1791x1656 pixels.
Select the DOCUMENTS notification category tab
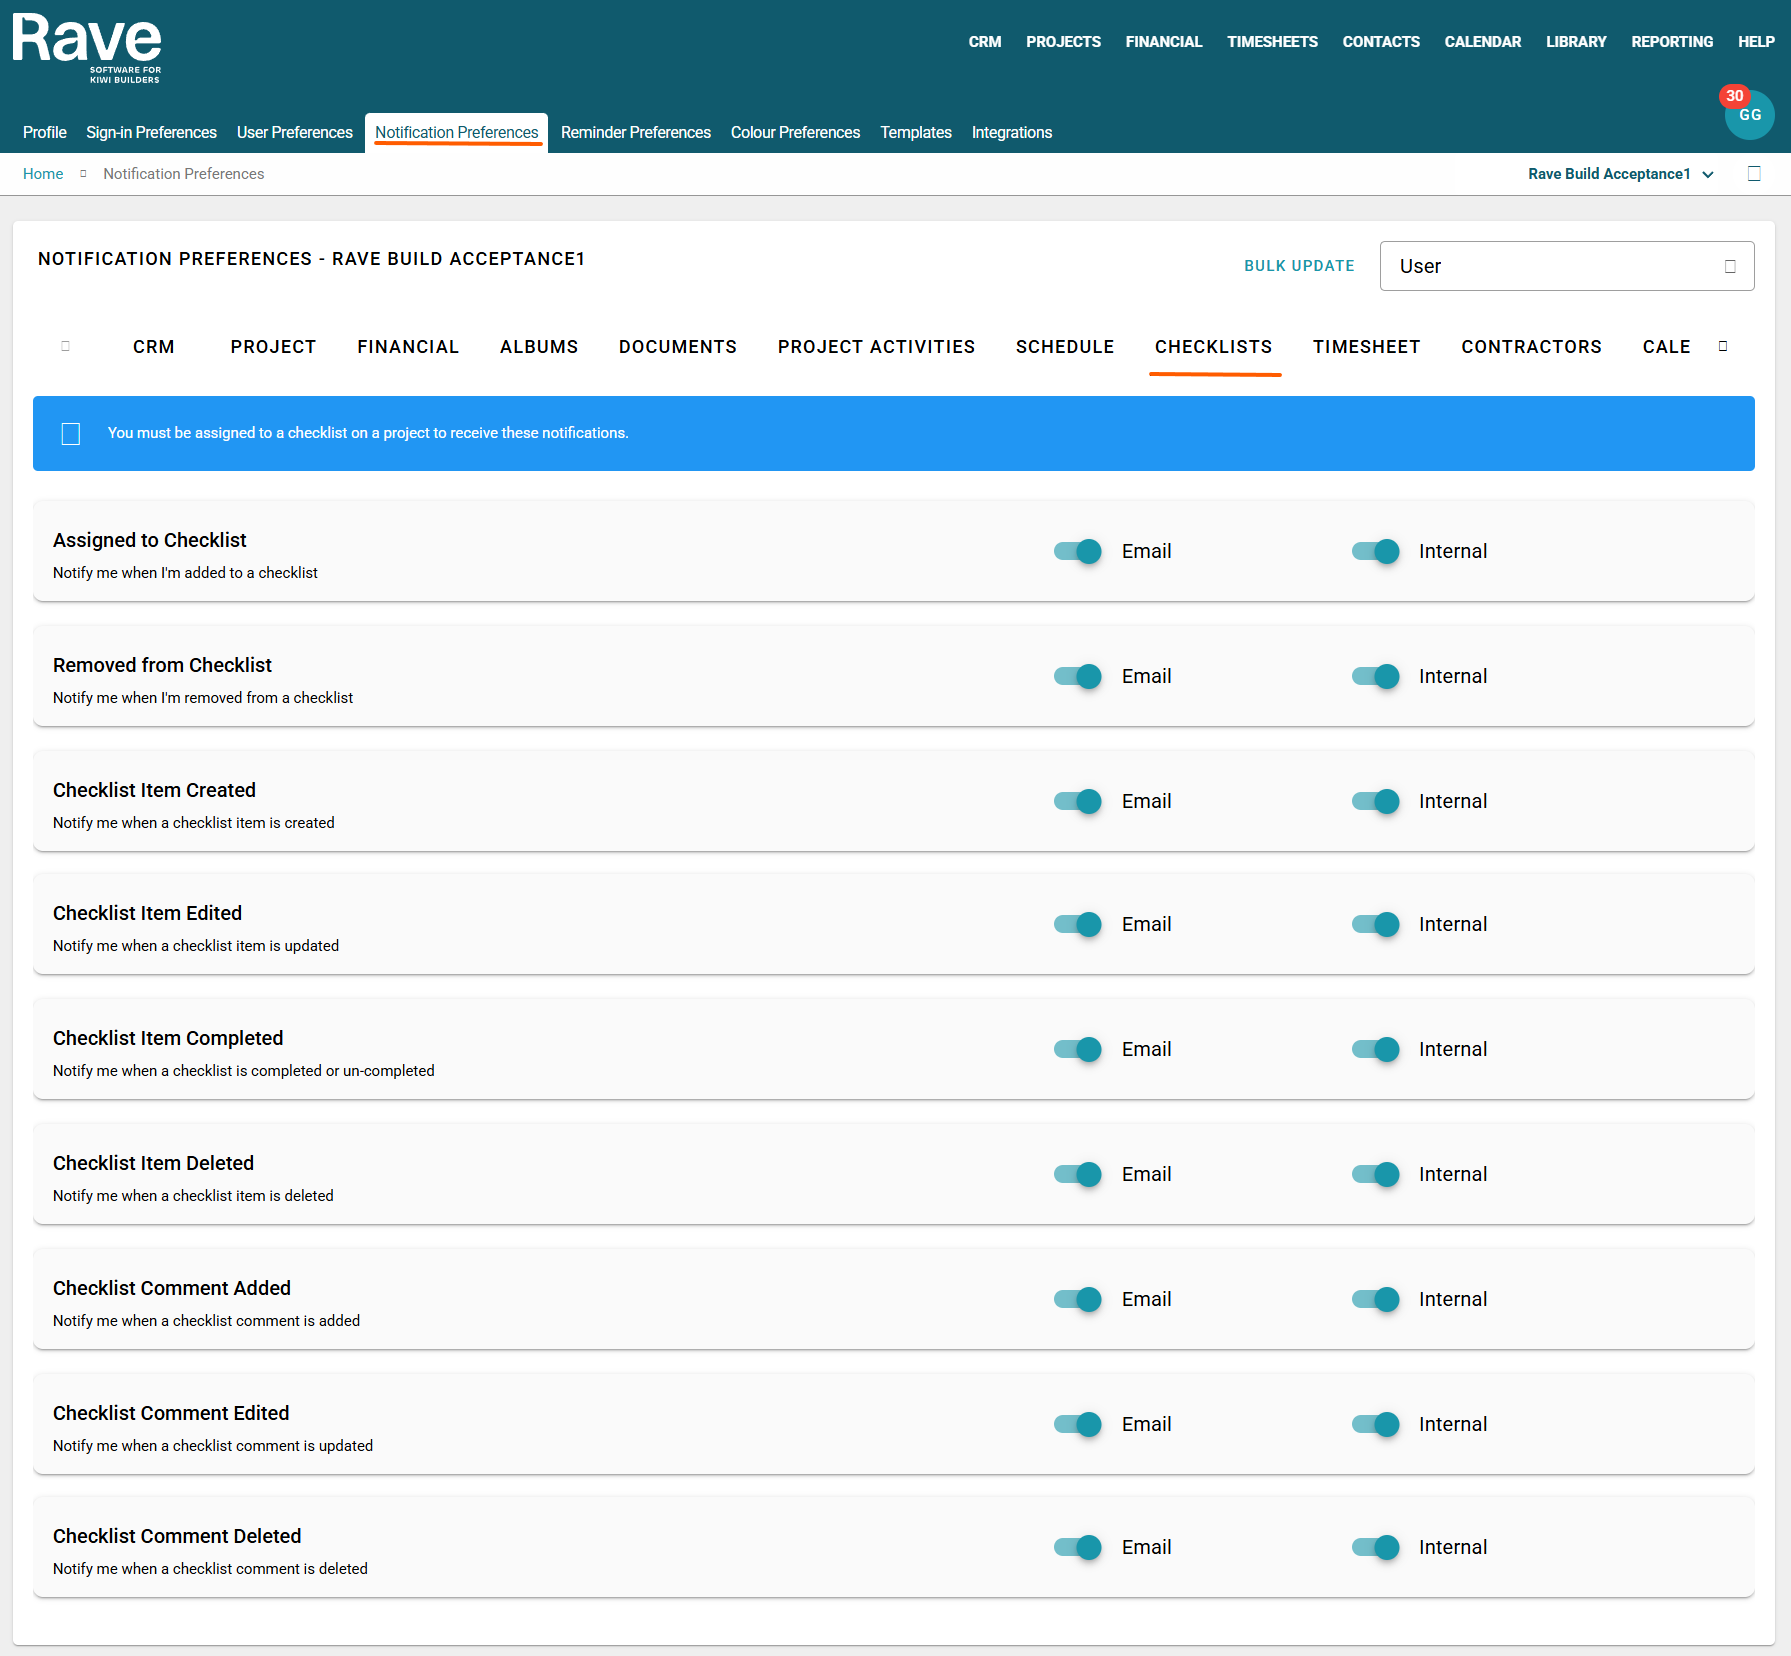pos(678,347)
